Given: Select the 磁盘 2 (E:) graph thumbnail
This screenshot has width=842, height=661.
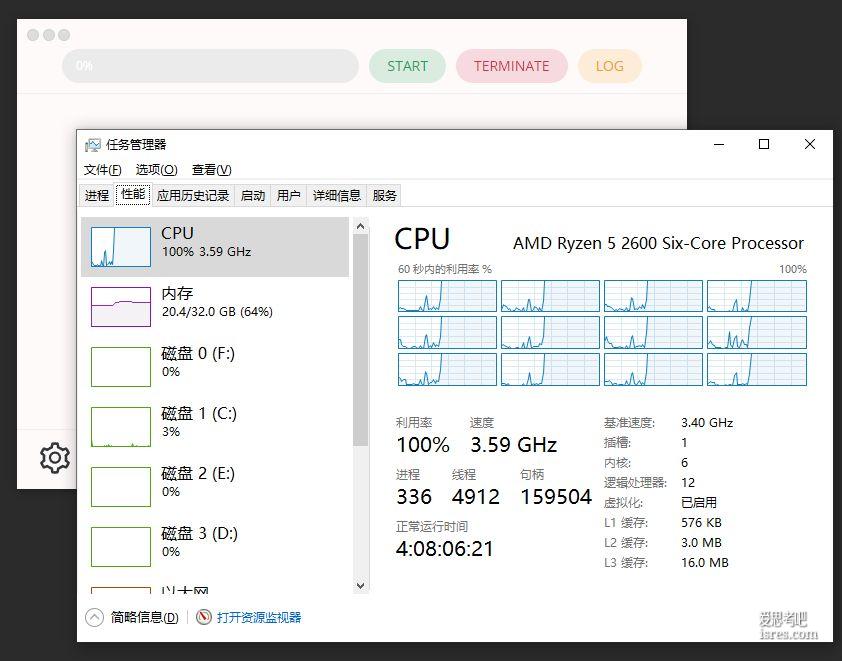Looking at the screenshot, I should click(121, 487).
